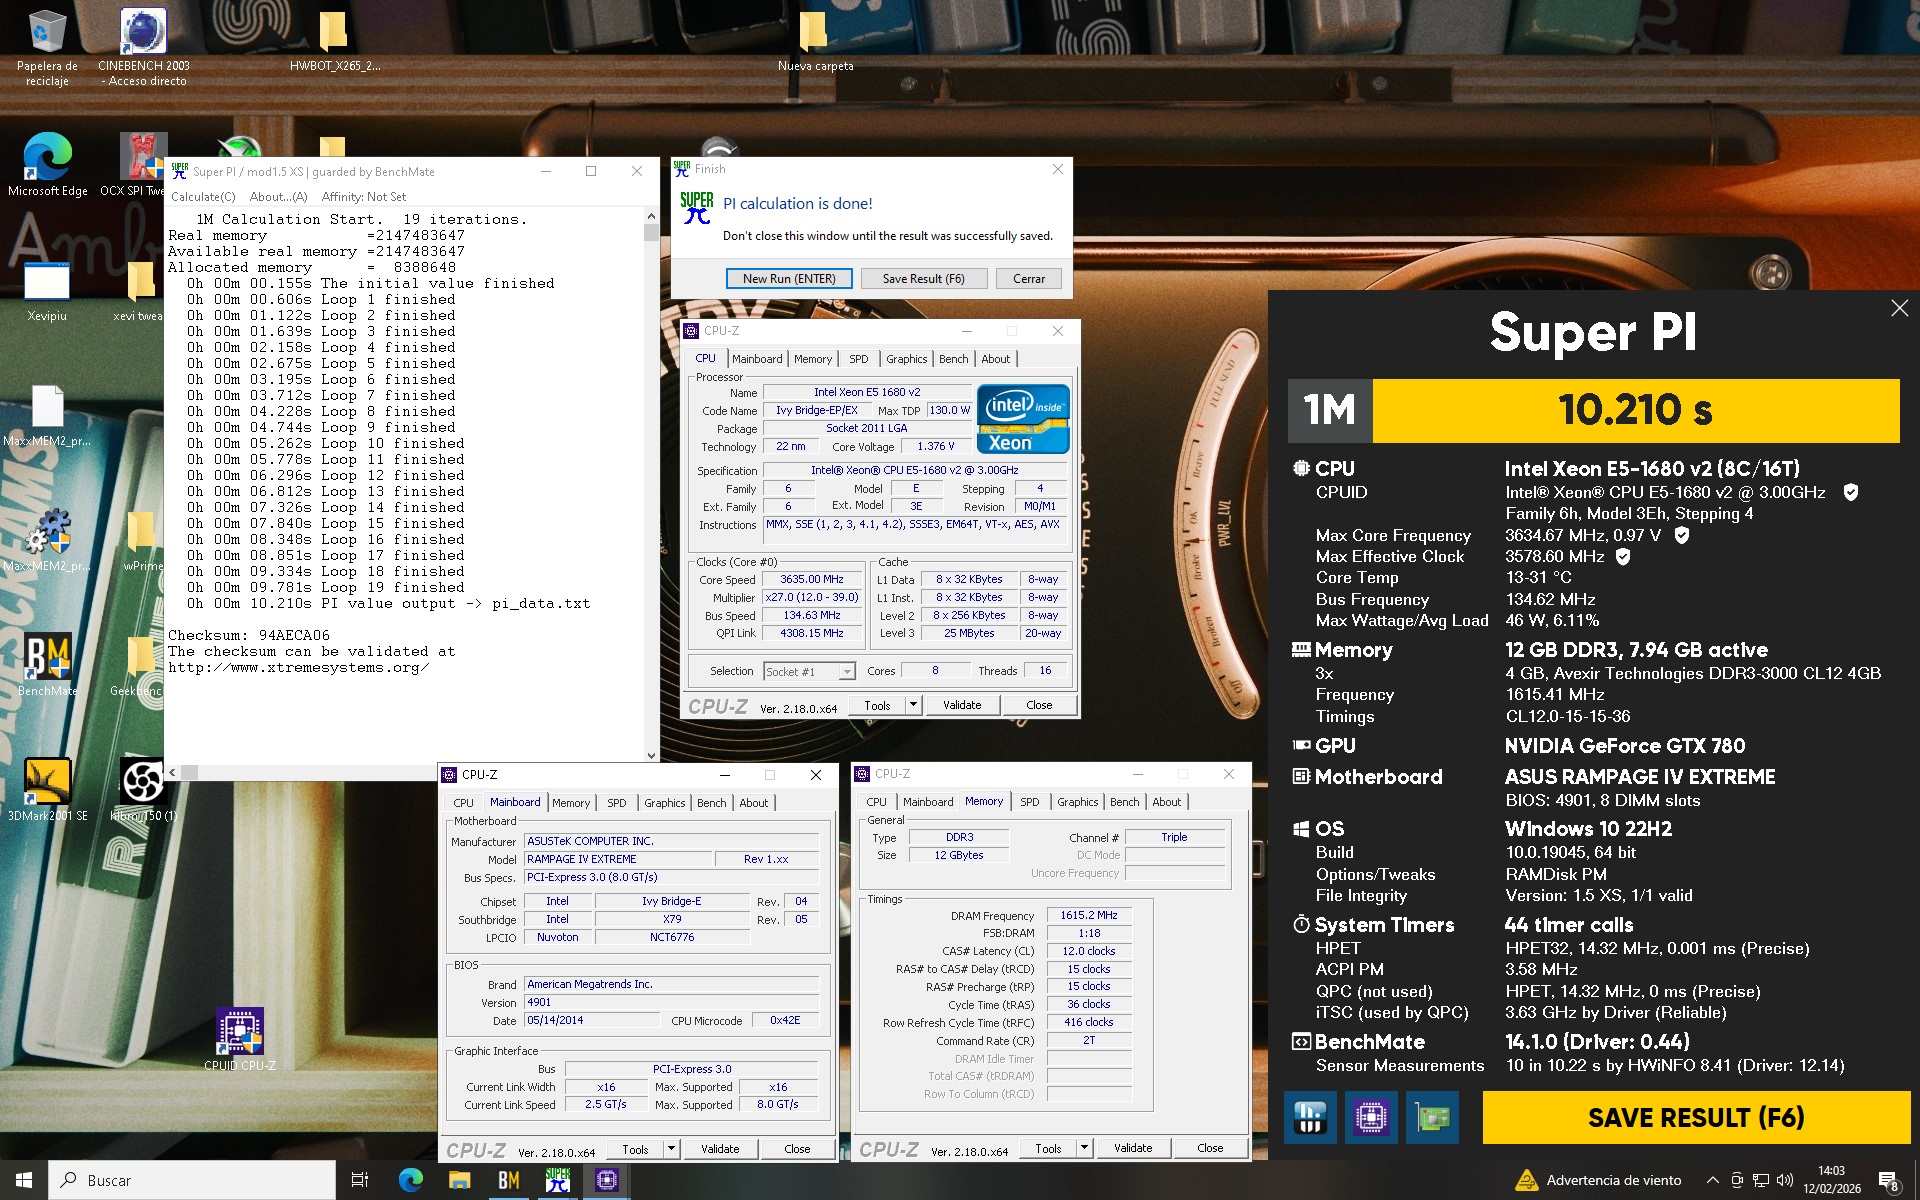Open volume control in system tray
This screenshot has width=1920, height=1200.
click(x=1785, y=1180)
